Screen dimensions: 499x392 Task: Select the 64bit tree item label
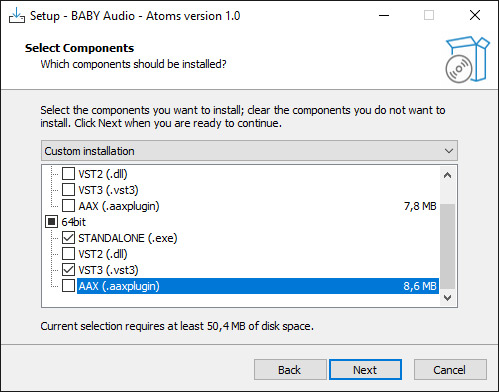74,222
